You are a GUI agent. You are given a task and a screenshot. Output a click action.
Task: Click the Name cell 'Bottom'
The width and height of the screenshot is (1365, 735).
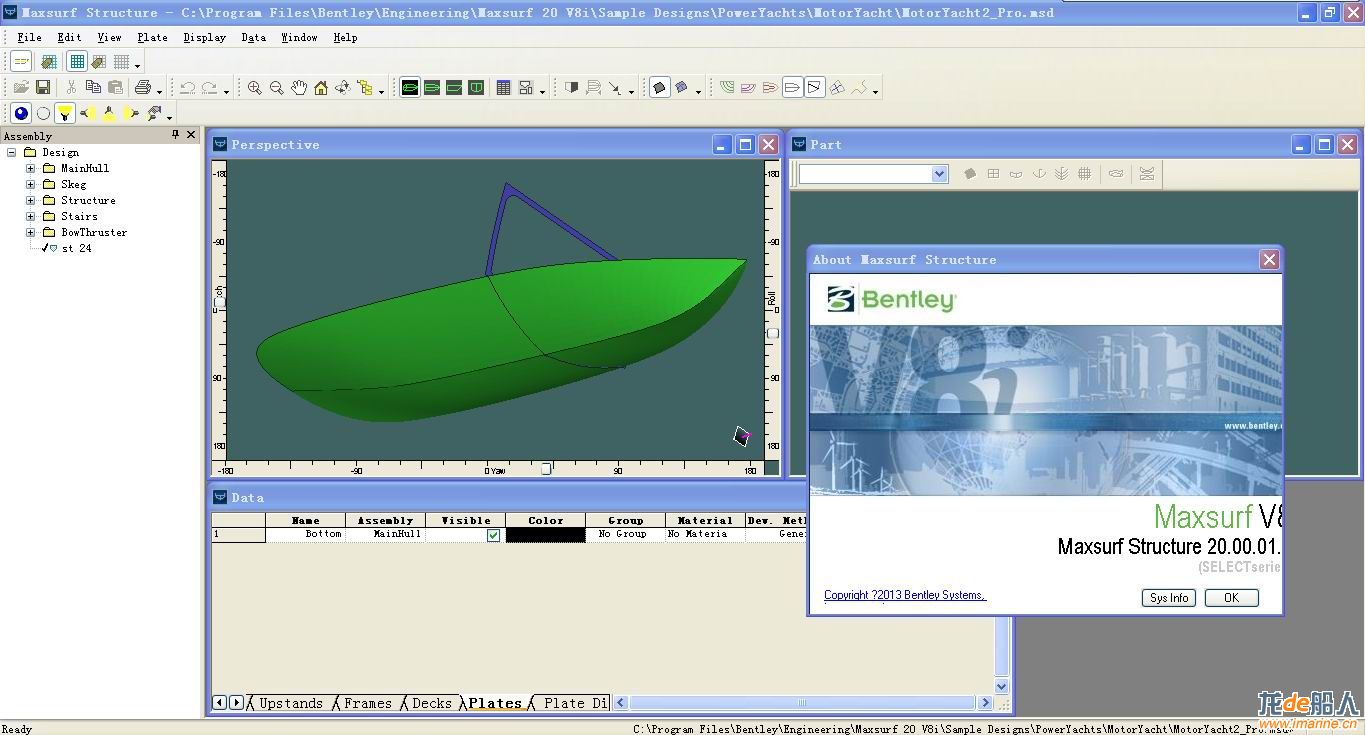click(305, 535)
